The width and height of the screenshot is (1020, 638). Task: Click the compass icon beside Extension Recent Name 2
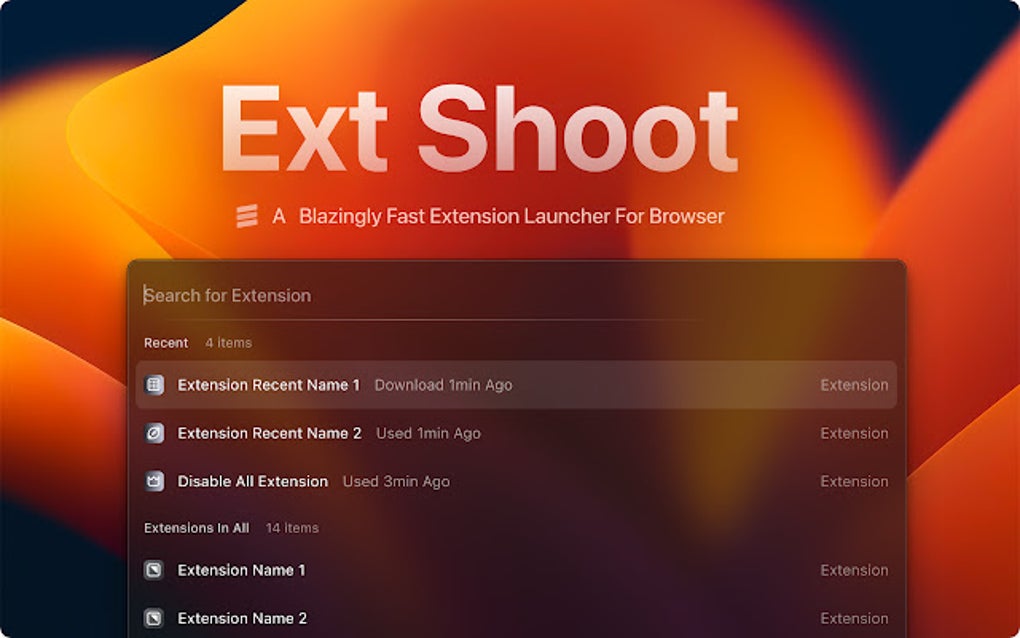coord(154,433)
